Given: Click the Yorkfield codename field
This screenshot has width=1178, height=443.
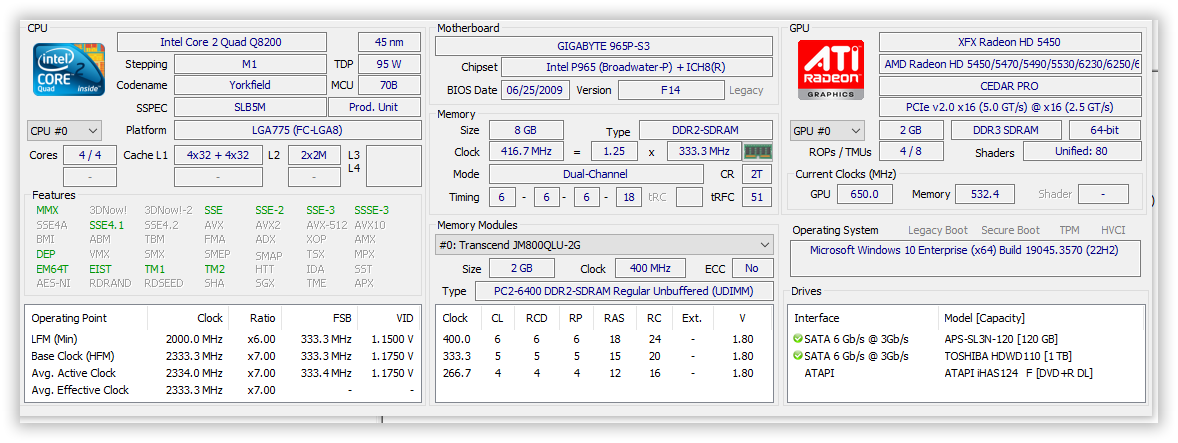Looking at the screenshot, I should 250,85.
